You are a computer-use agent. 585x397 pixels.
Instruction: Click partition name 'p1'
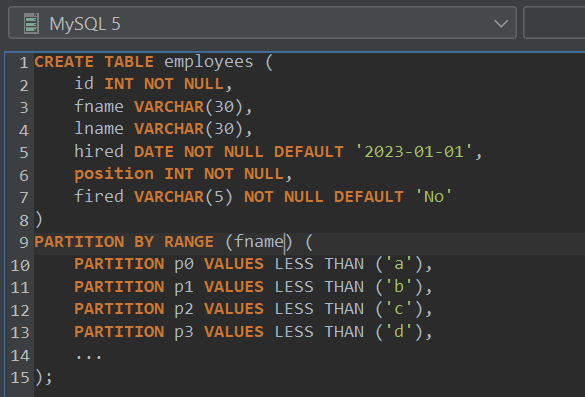[x=184, y=287]
